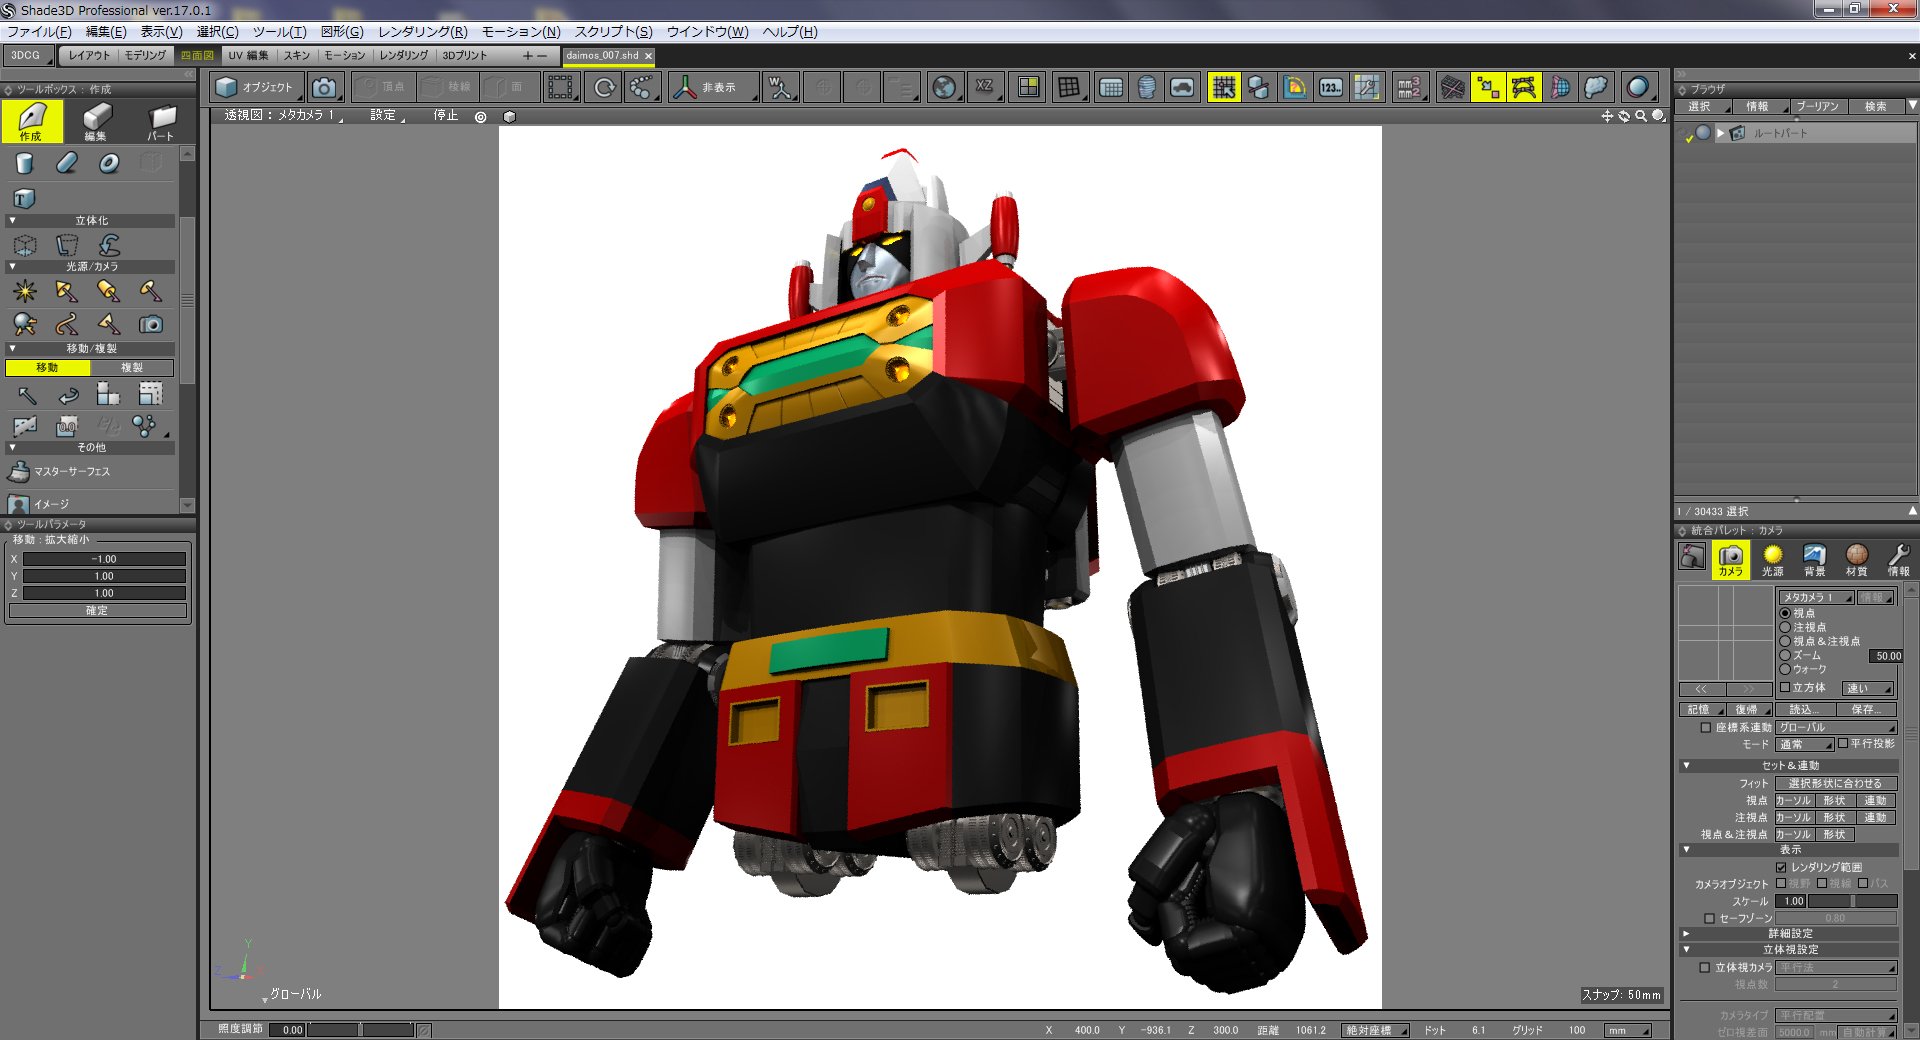
Task: Click the four-view layout icon
Action: pos(1028,87)
